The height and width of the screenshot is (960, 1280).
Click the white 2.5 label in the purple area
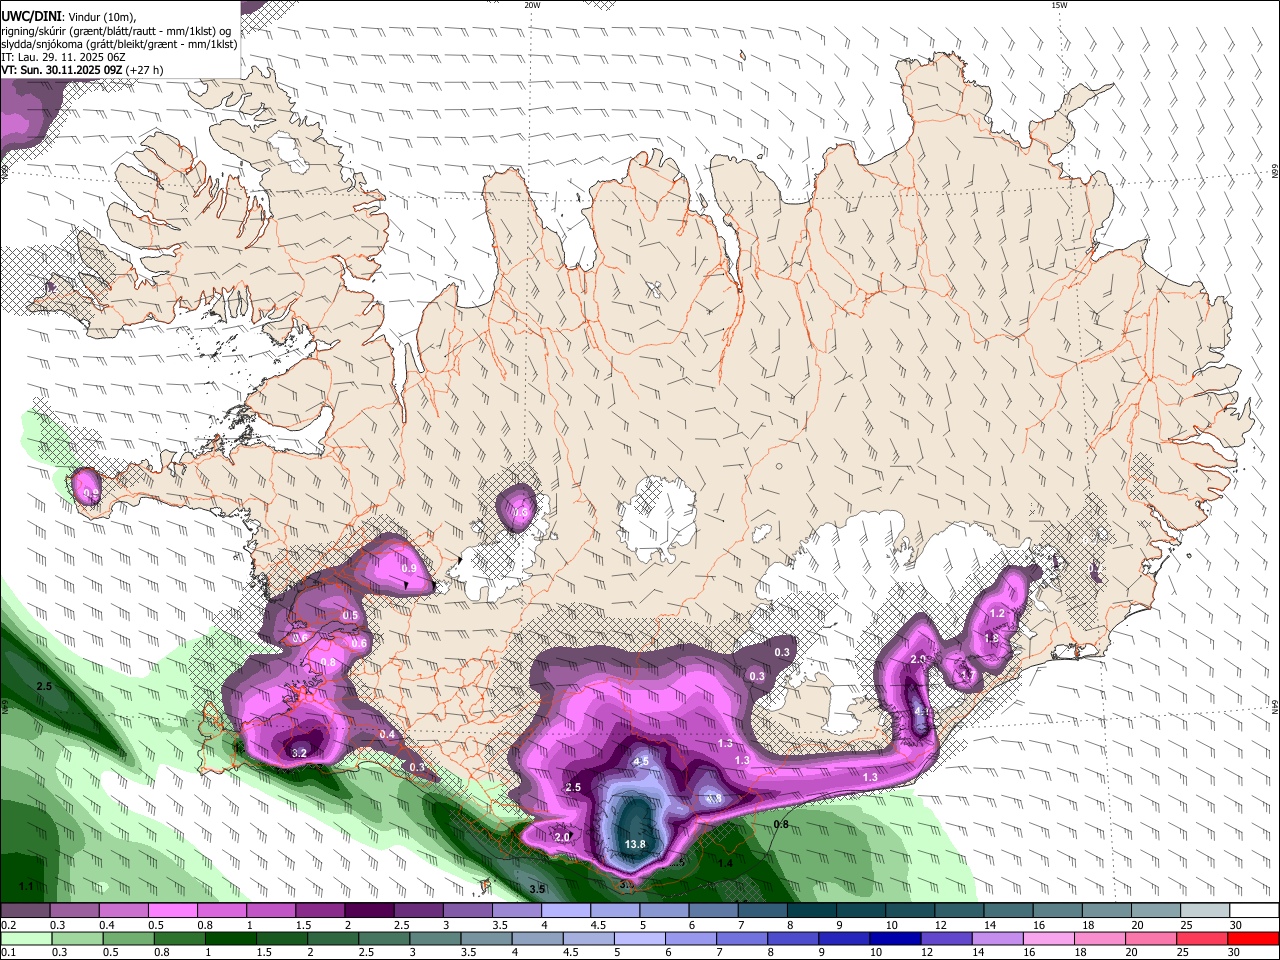(573, 787)
